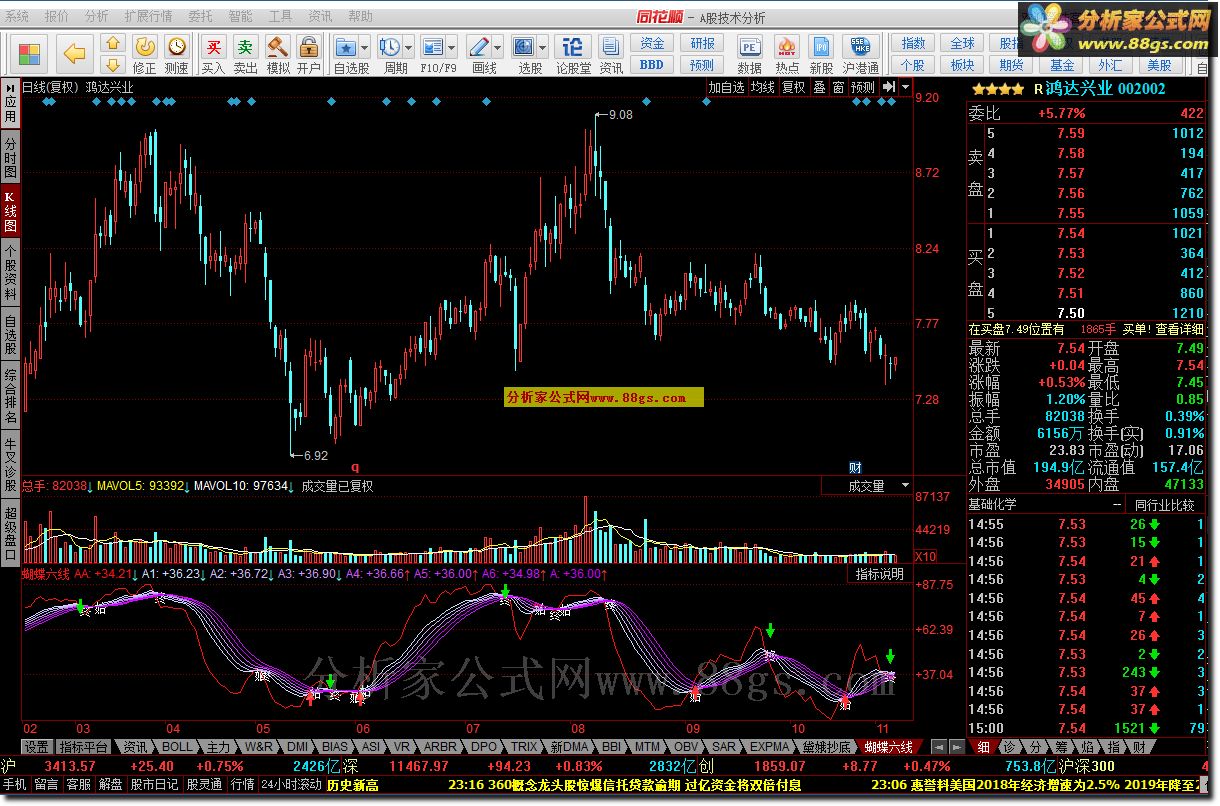The height and width of the screenshot is (806, 1220).
Task: Click the 热点 flame icon
Action: 787,54
